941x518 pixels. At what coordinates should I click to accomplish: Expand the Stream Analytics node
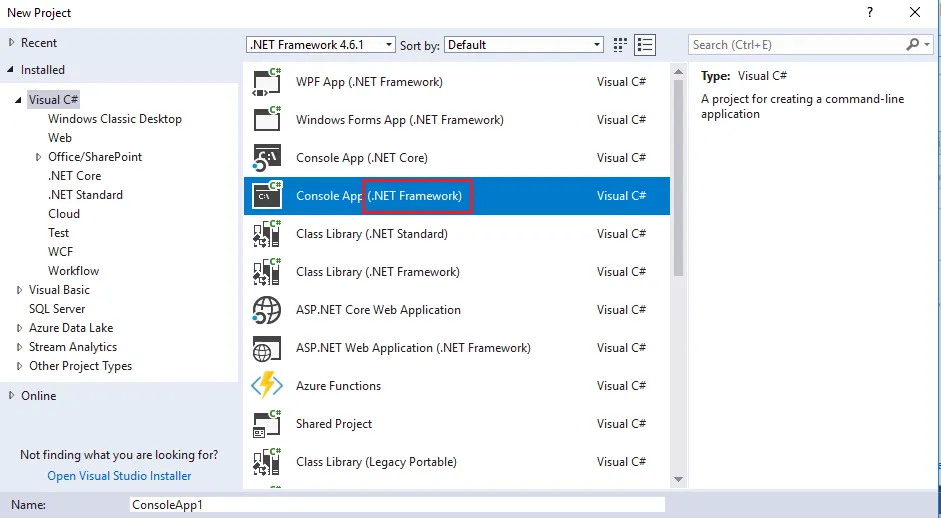pos(19,347)
